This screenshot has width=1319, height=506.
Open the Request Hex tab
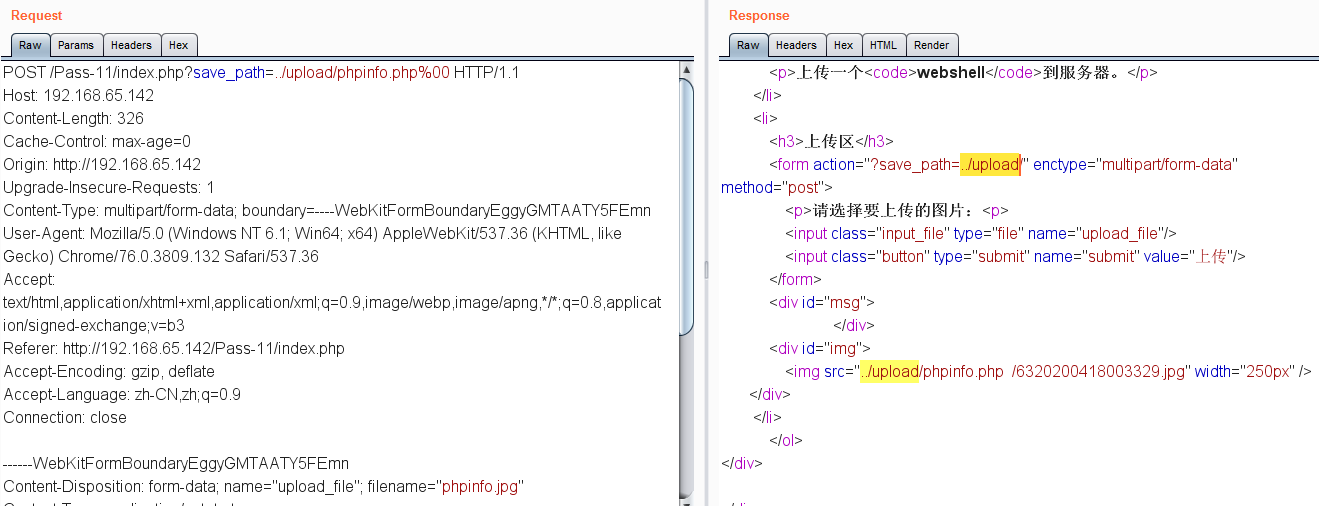(x=178, y=45)
